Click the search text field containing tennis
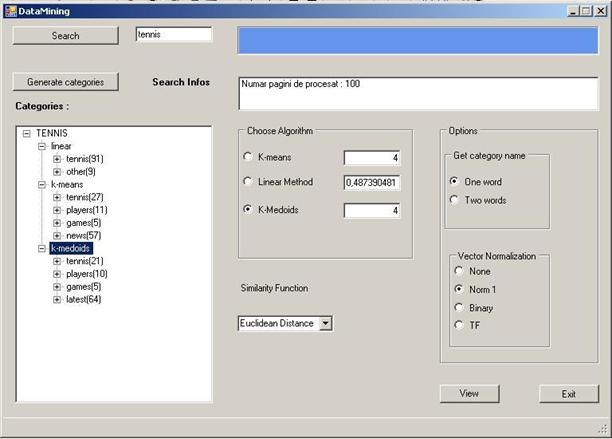 point(173,34)
